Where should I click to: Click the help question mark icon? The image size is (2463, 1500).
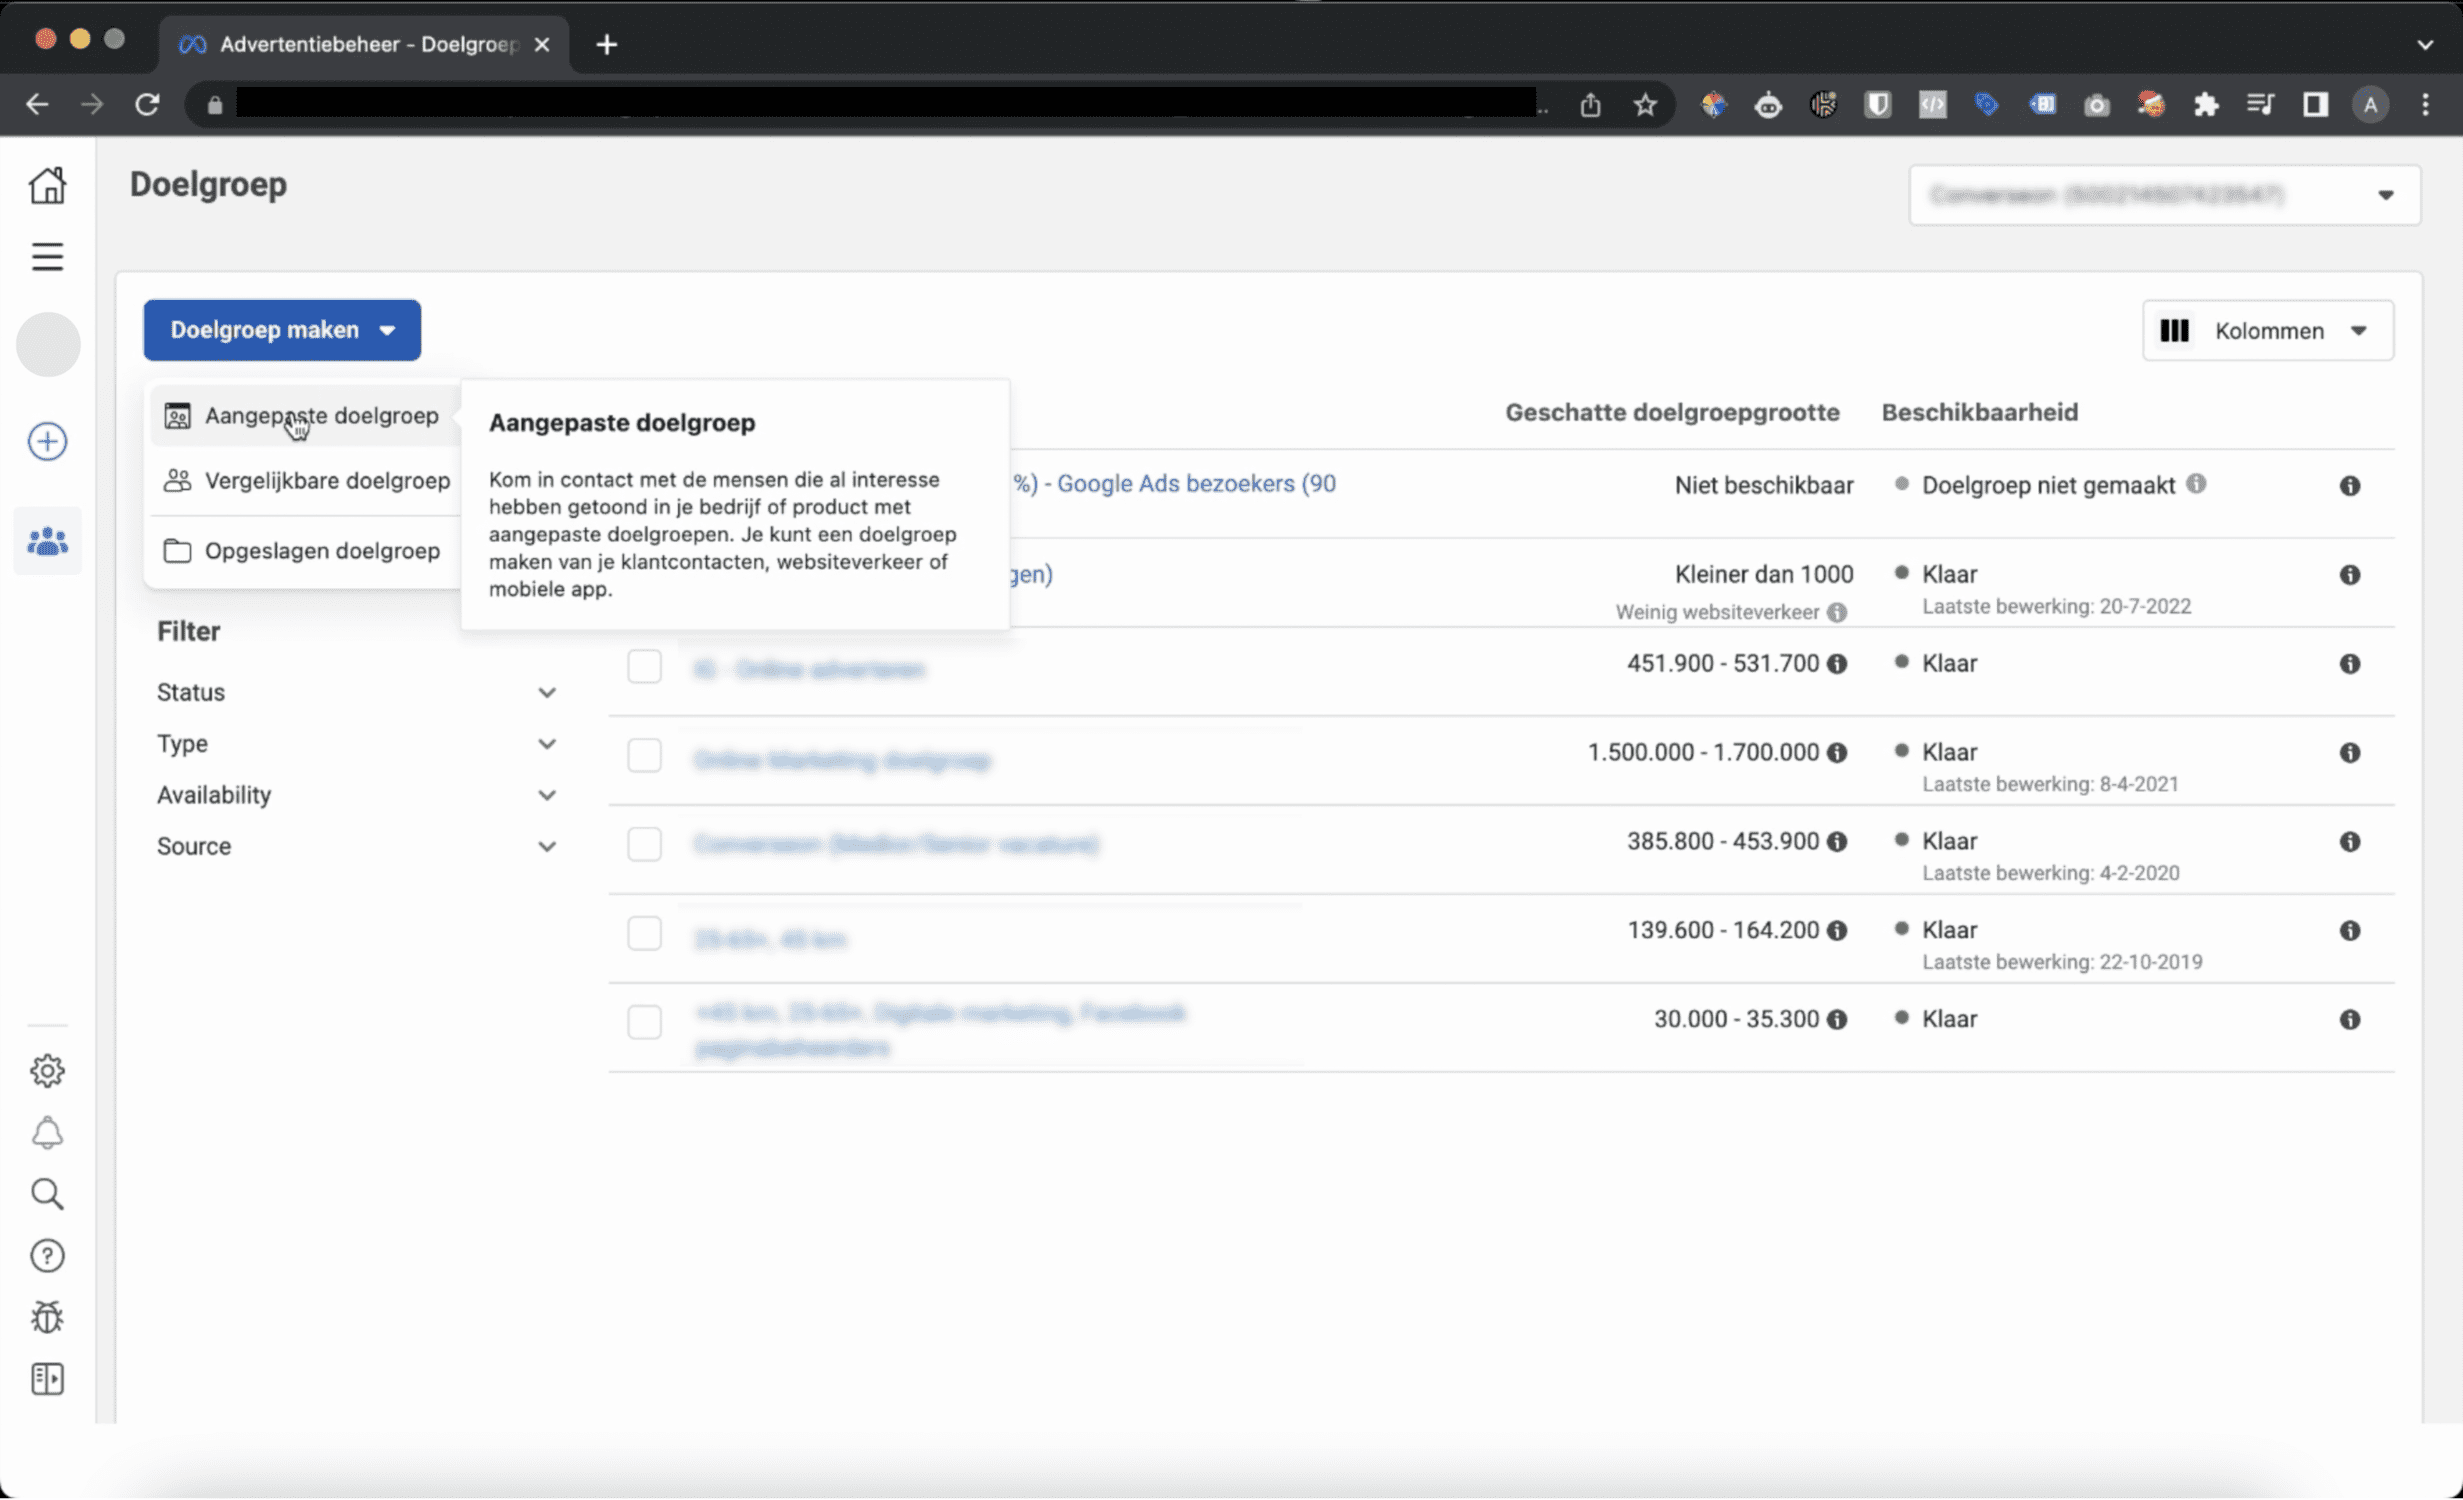click(x=48, y=1256)
